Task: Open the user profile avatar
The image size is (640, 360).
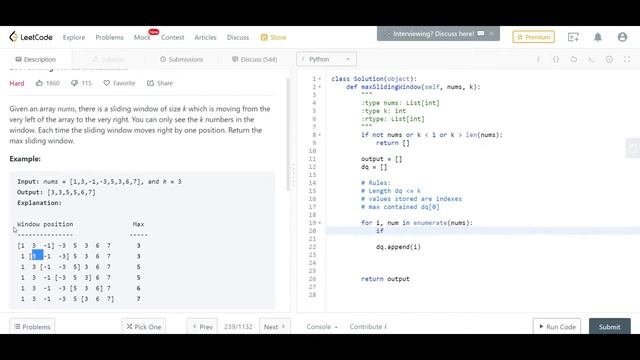Action: 622,37
